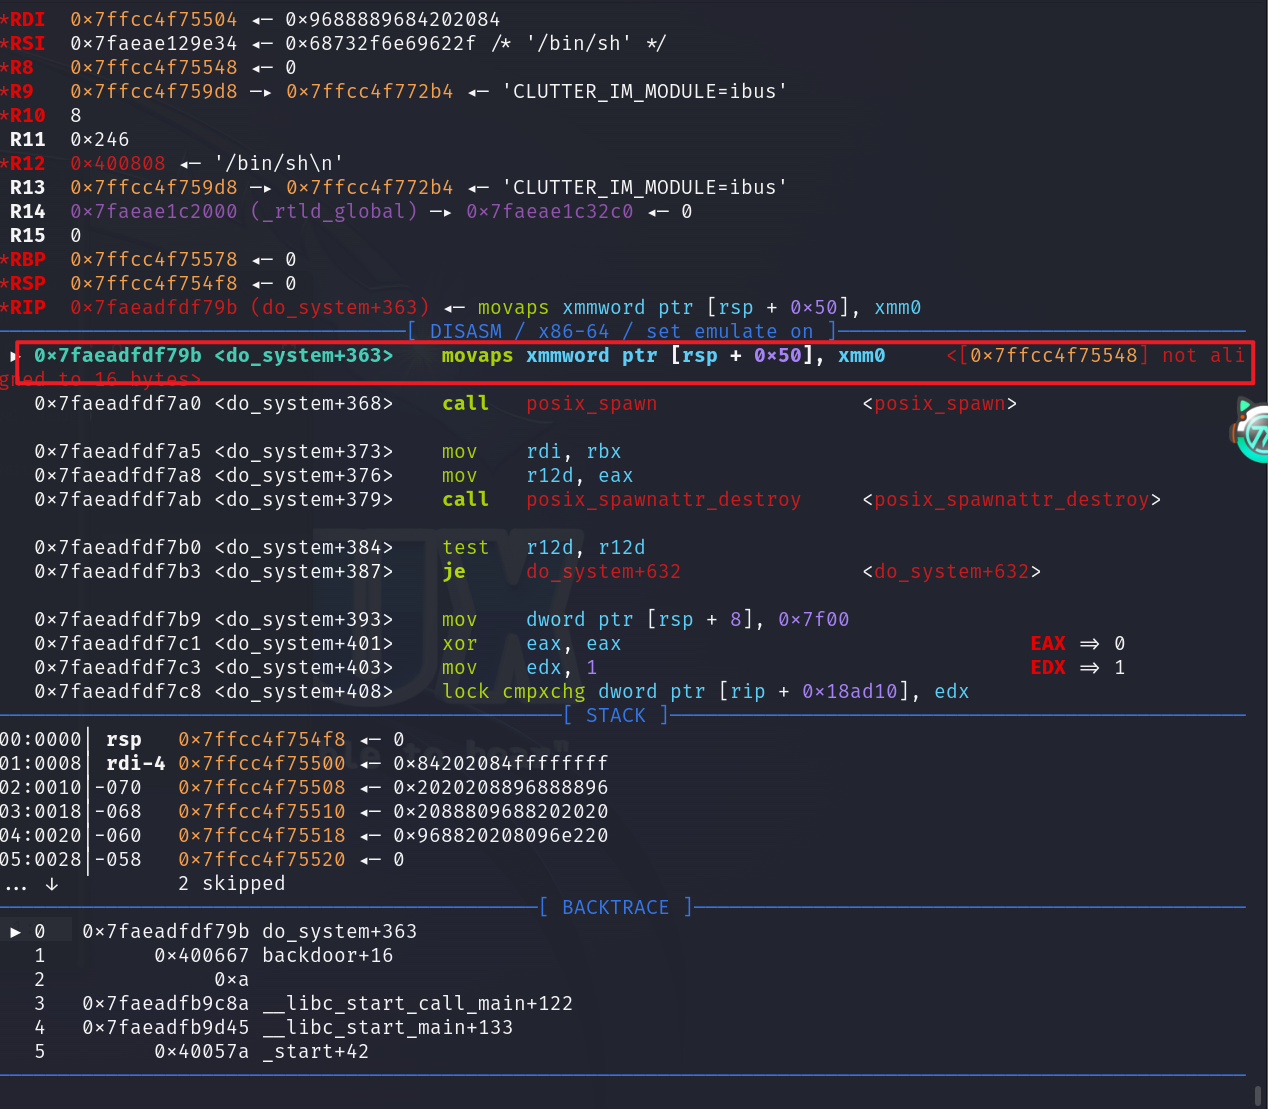Click stack address 0x7ffcc4f75508
Screen dimensions: 1268x1109
point(262,787)
